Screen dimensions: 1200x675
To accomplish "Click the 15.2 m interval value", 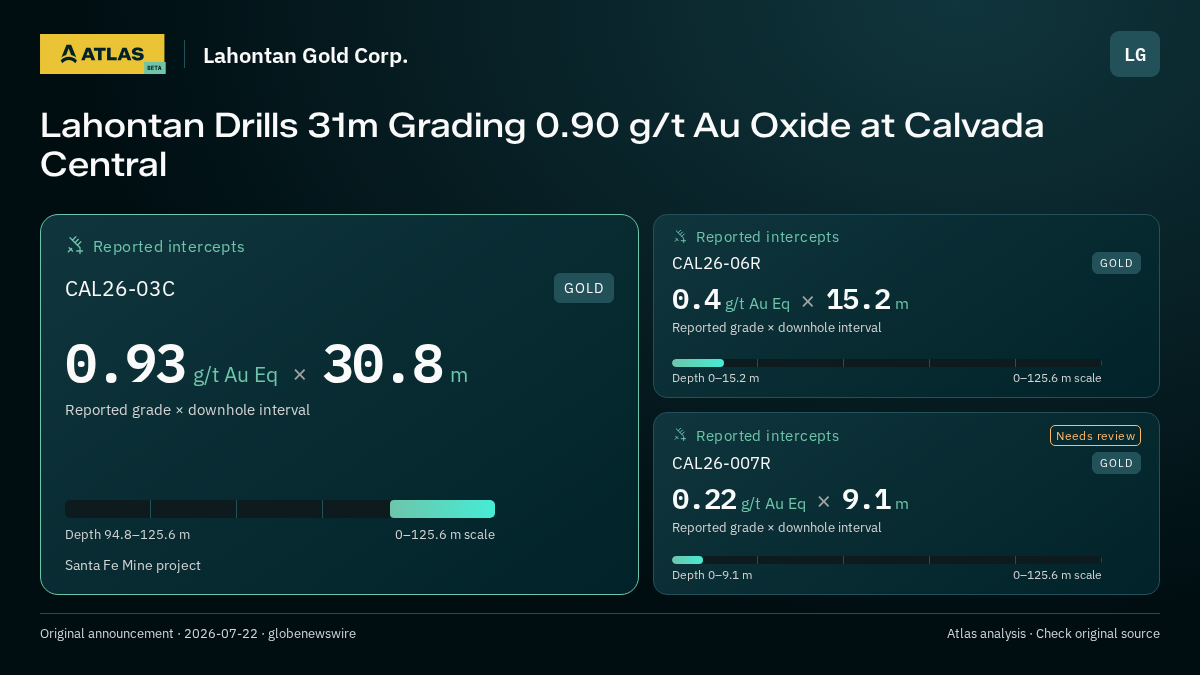I will (858, 300).
